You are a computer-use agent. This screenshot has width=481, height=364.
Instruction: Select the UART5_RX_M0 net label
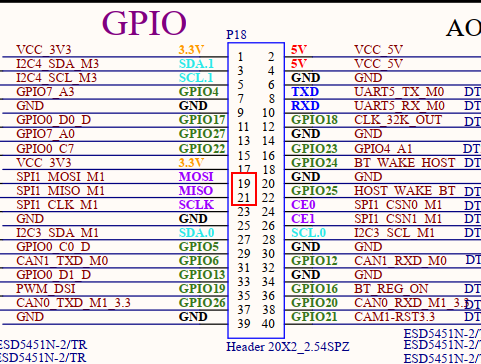pos(399,106)
